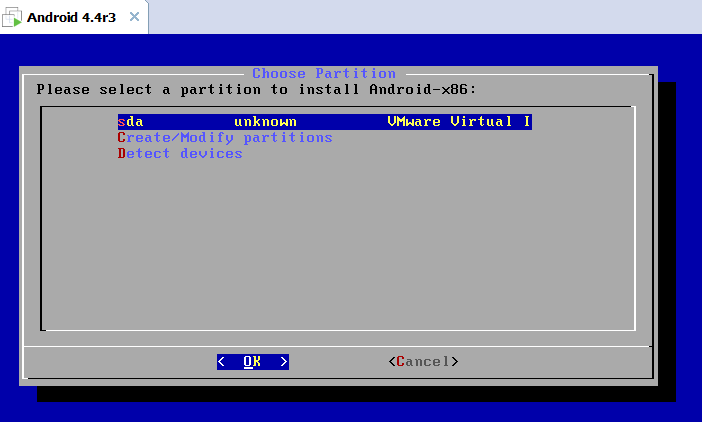702x422 pixels.
Task: Select the sda unknown VMware Virtual partition row
Action: 325,122
